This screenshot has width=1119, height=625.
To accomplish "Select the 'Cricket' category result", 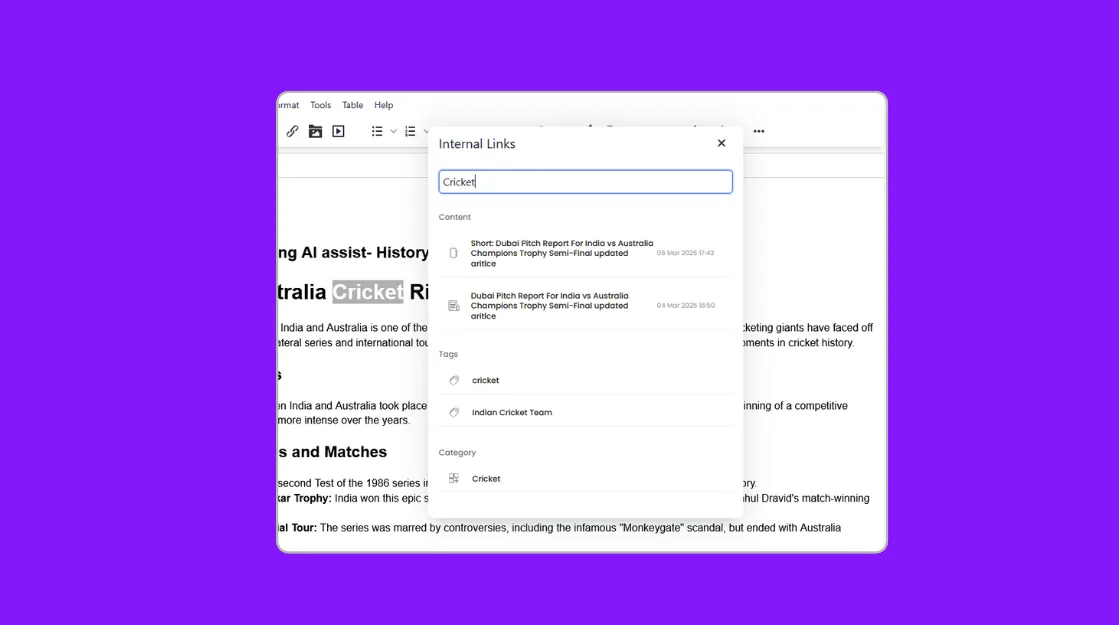I will [585, 479].
